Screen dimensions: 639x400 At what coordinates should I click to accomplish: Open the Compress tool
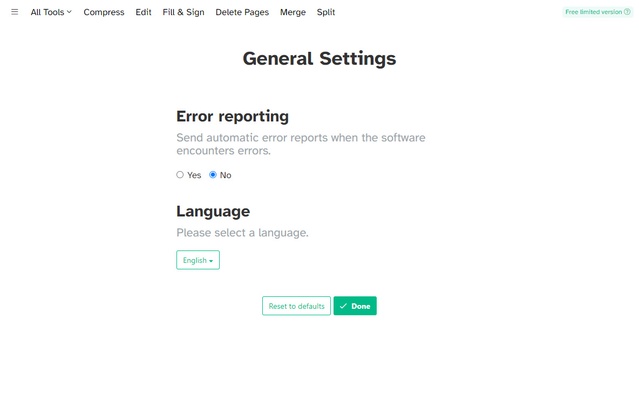click(x=104, y=13)
